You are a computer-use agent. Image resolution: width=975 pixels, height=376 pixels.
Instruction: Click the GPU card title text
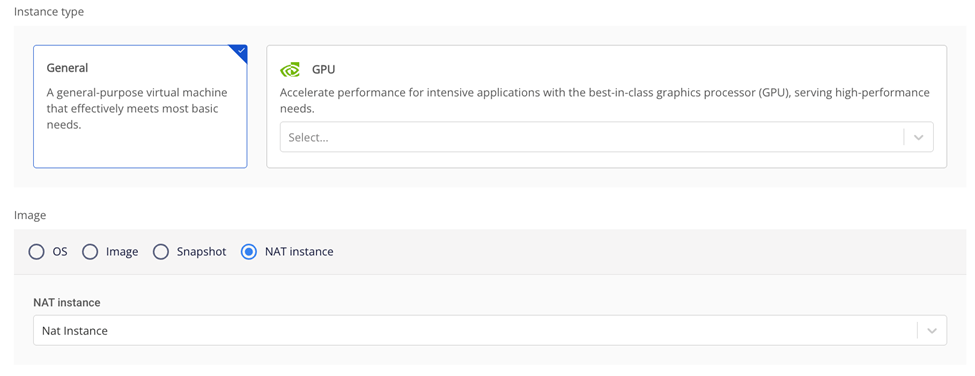(323, 70)
